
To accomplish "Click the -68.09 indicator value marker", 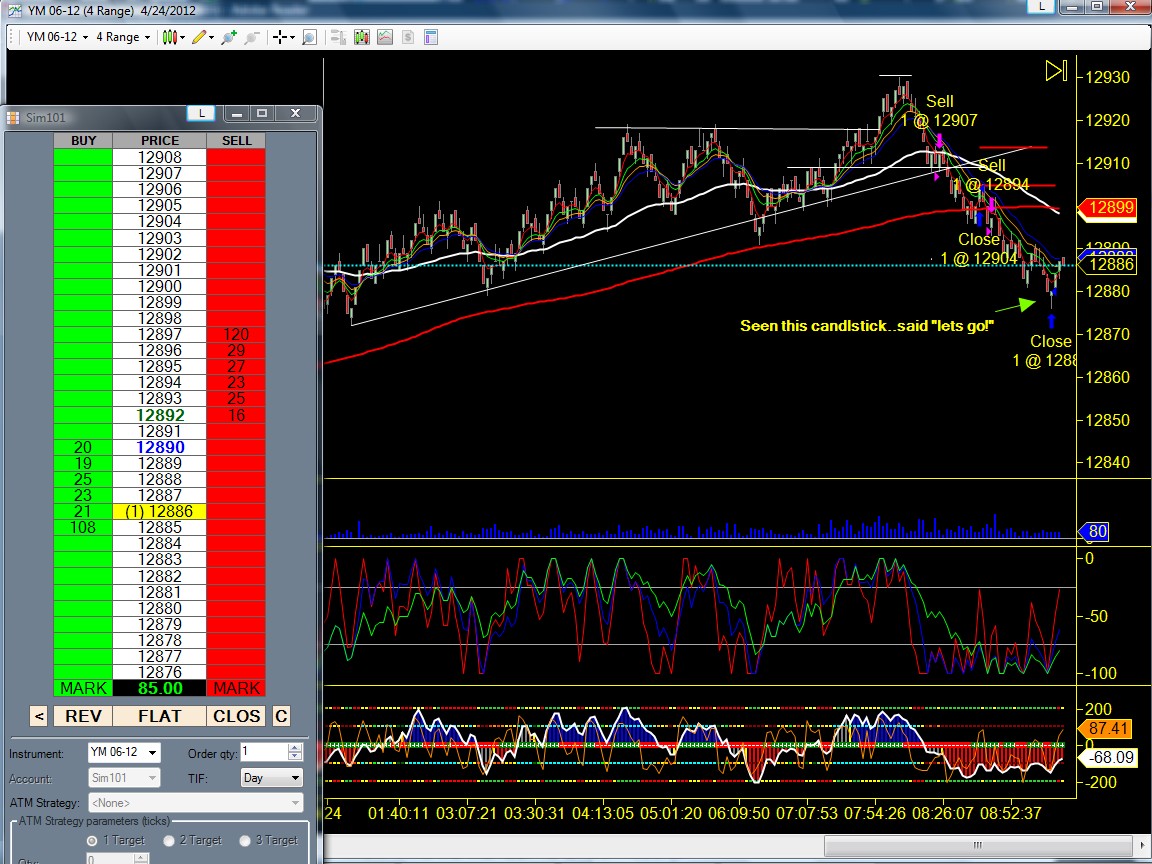I will click(x=1106, y=757).
